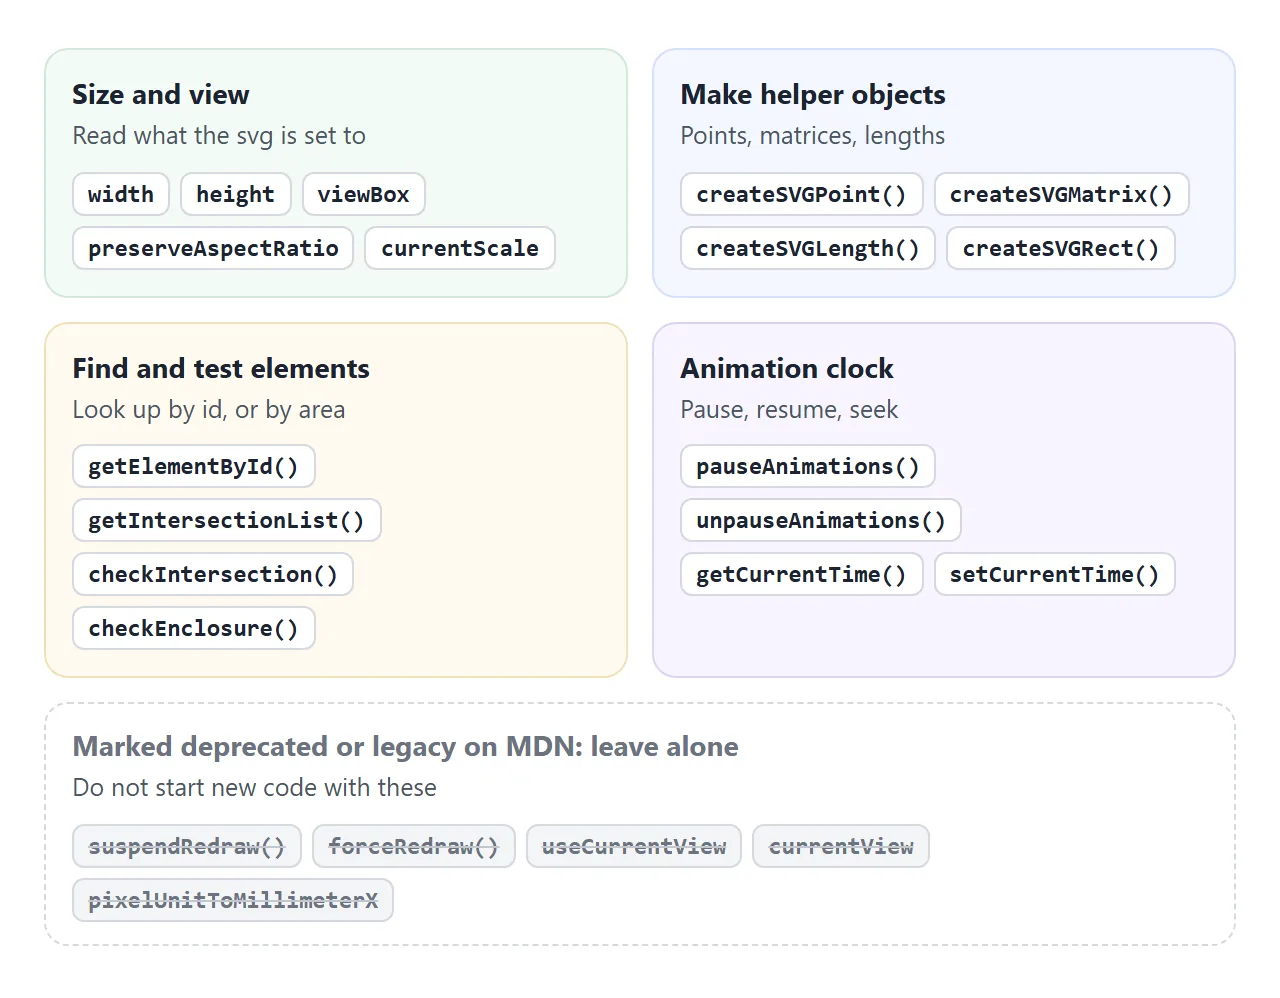This screenshot has height=998, width=1280.
Task: Click createSVGPoint() method chip
Action: [802, 194]
